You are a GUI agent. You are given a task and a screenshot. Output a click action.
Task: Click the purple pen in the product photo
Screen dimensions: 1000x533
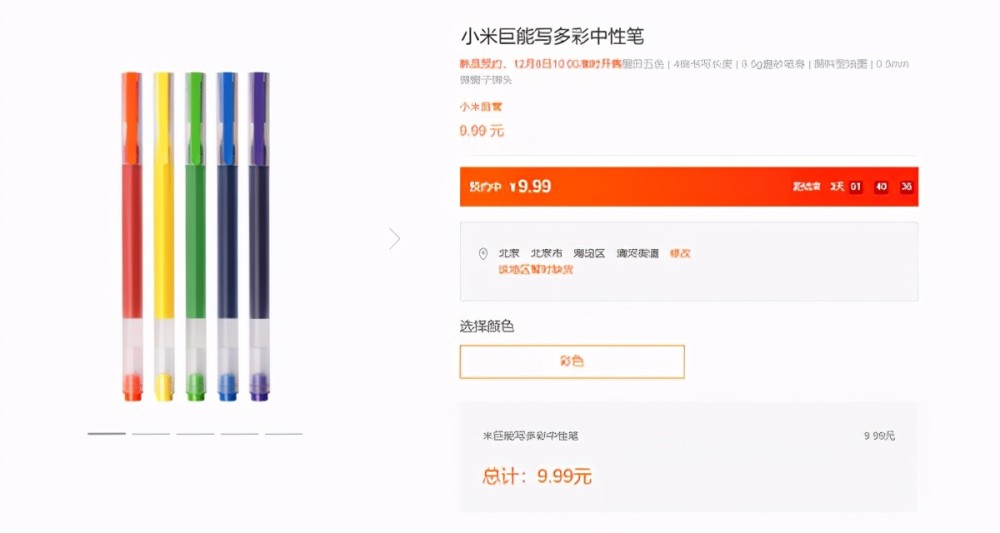point(258,237)
